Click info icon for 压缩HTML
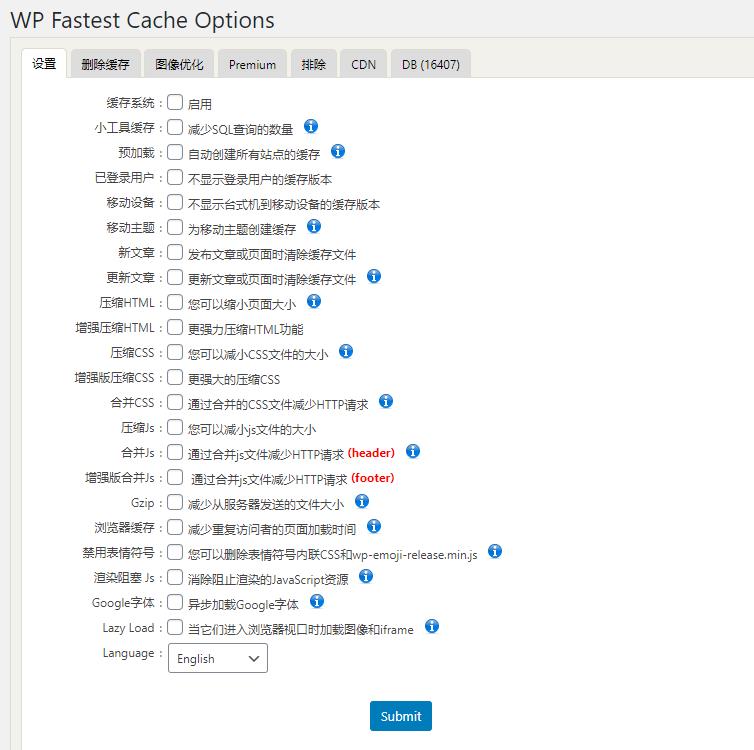The height and width of the screenshot is (750, 754). point(314,301)
